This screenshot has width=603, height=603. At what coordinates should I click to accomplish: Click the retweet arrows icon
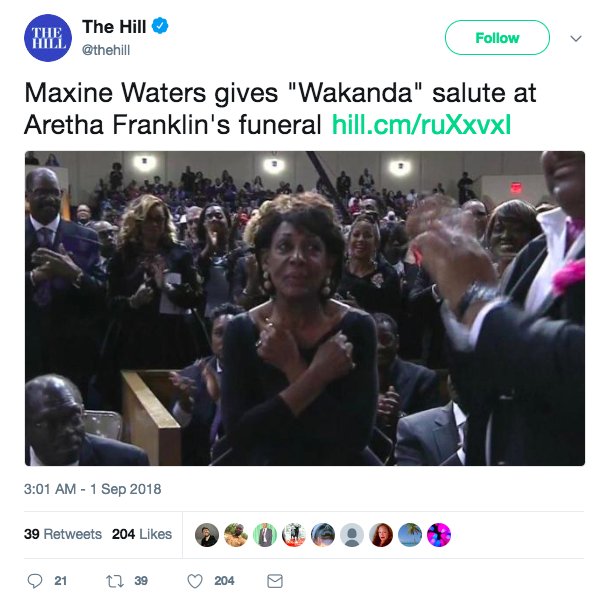tap(115, 581)
